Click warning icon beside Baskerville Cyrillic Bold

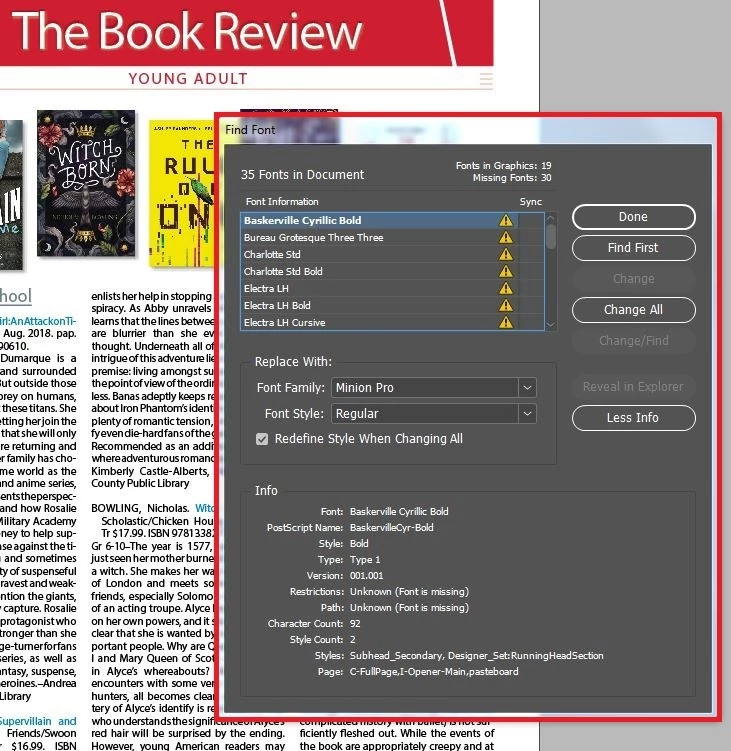(506, 221)
